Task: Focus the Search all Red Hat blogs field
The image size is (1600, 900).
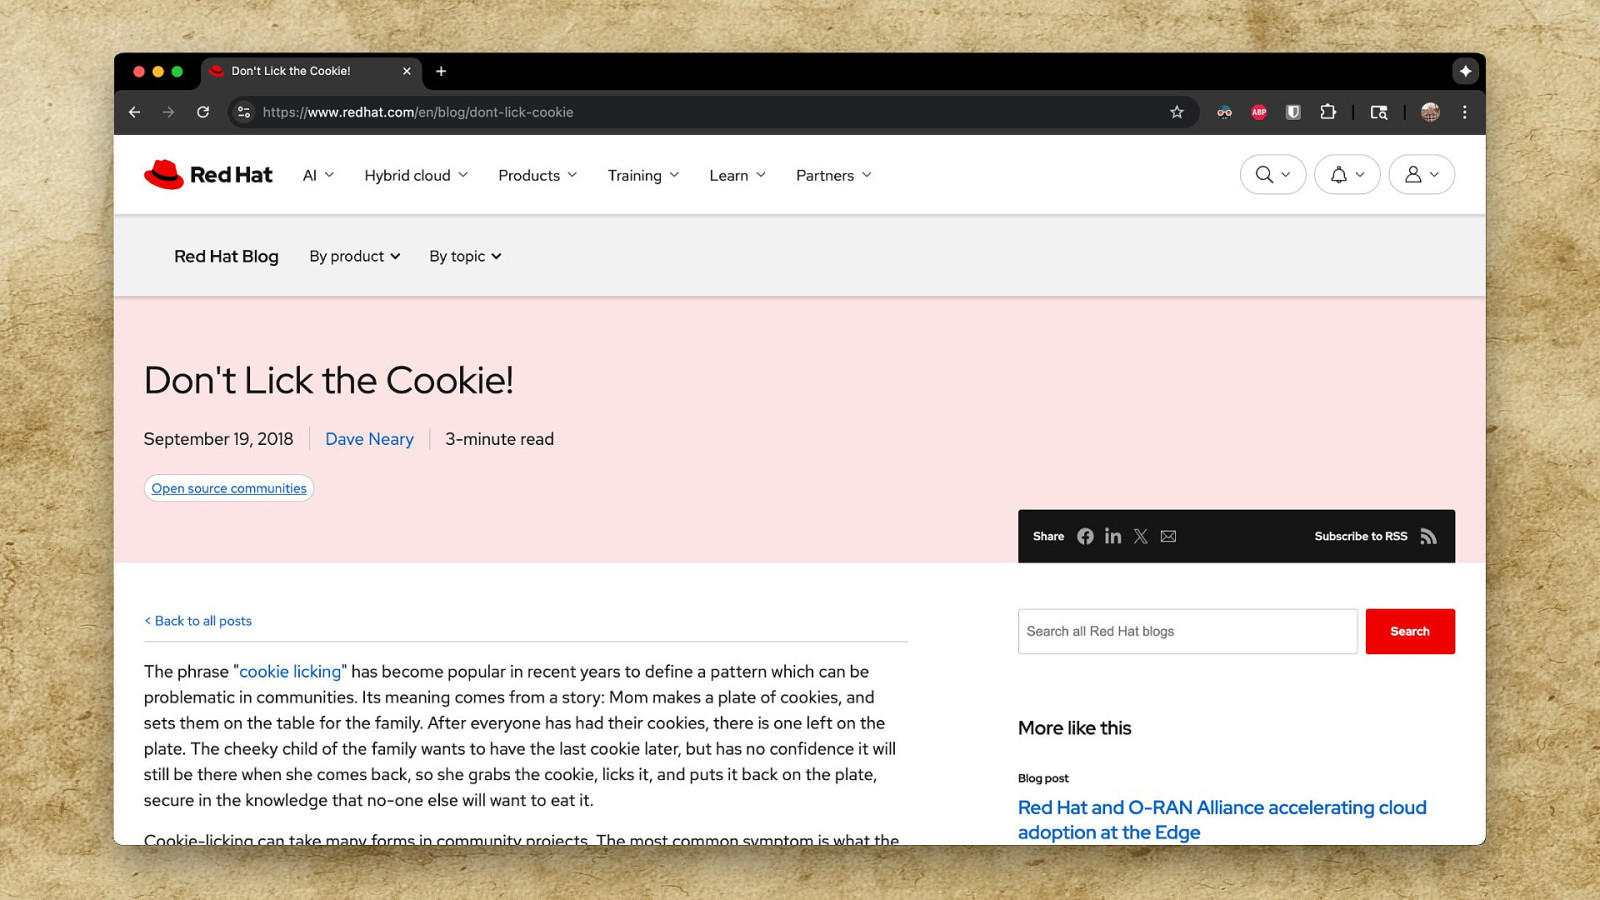Action: (1187, 632)
